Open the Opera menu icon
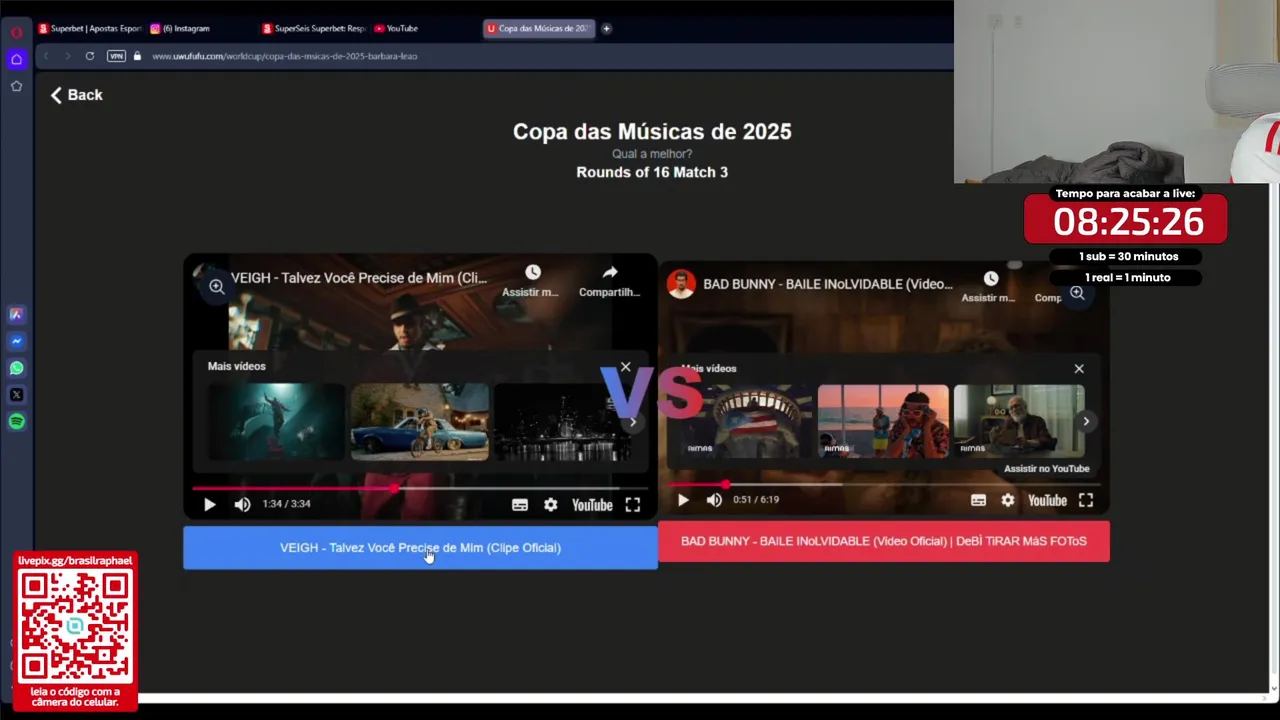1280x720 pixels. coord(16,32)
